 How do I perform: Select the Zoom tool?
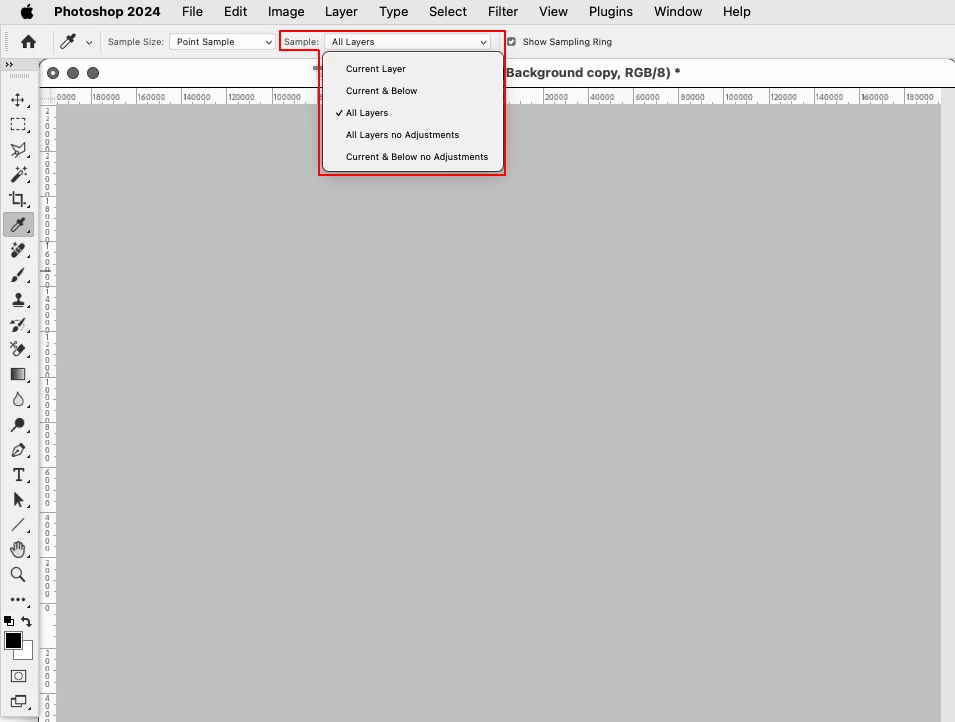pos(18,575)
